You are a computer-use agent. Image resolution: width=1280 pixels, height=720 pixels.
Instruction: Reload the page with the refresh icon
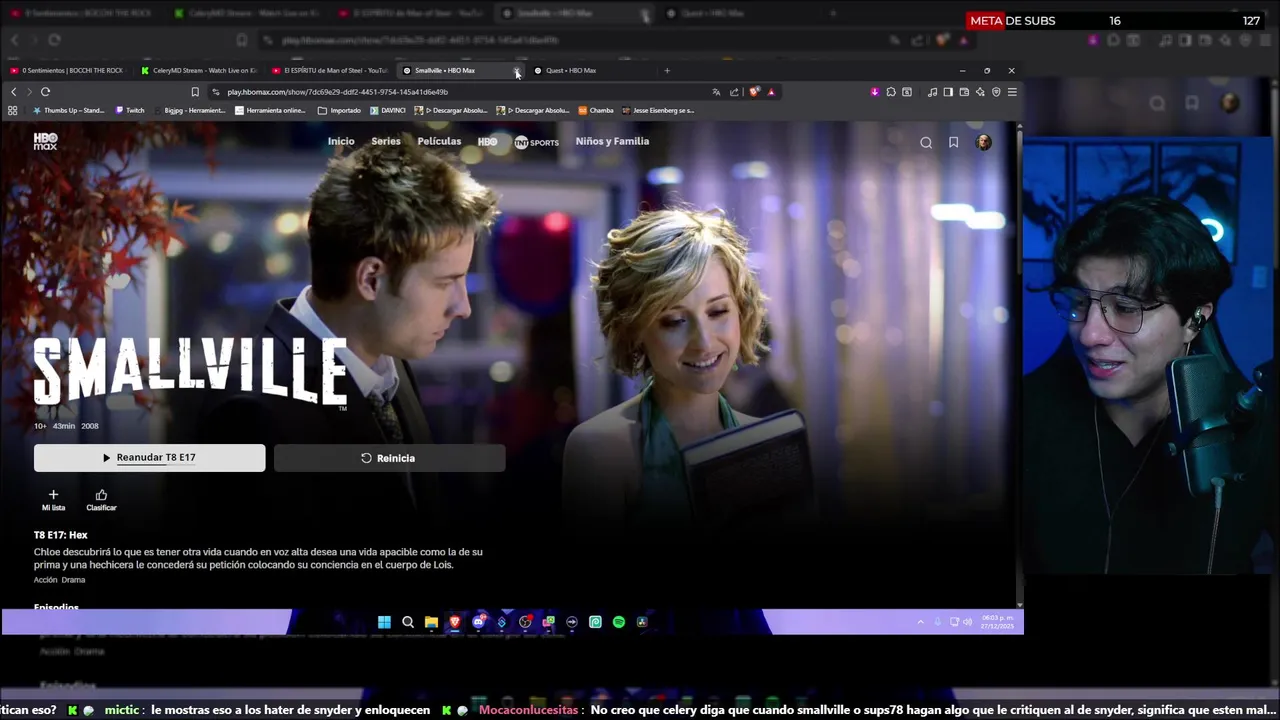coord(45,92)
